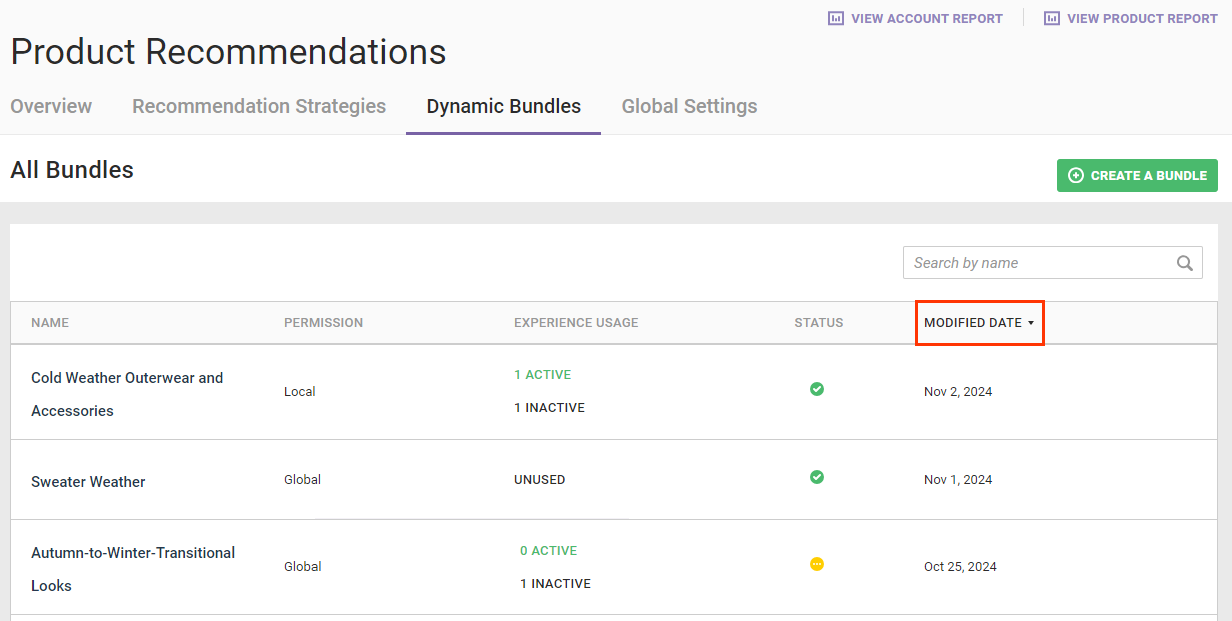Click the plus icon on Create a Bundle
The image size is (1232, 621).
(x=1076, y=175)
